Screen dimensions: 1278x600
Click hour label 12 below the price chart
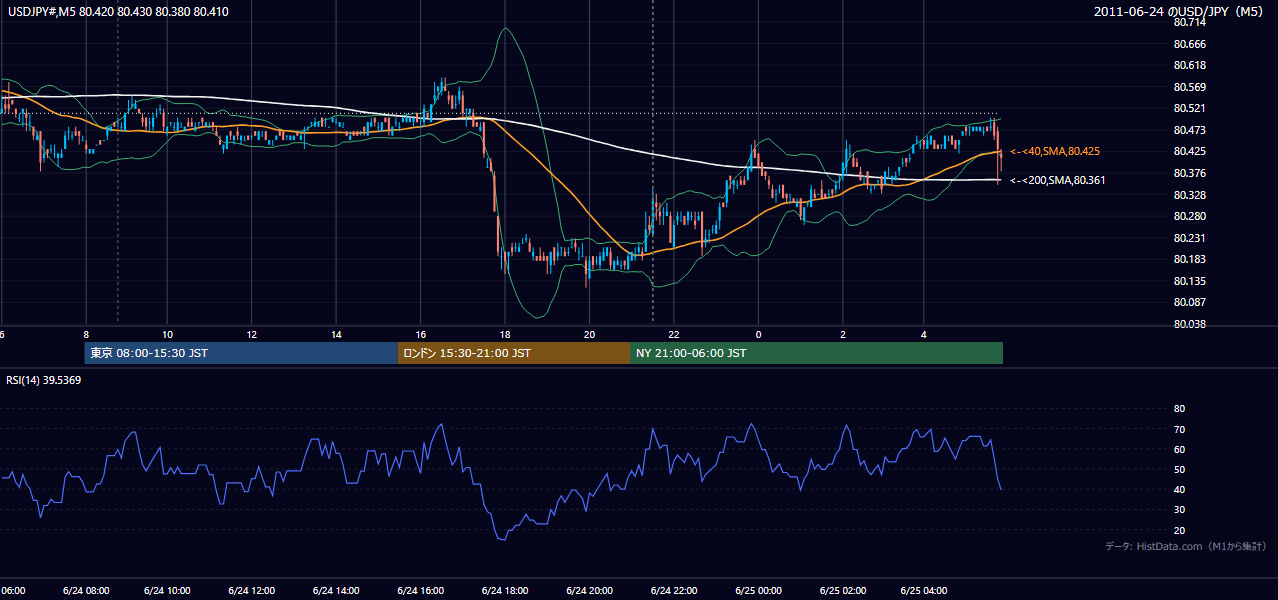click(x=252, y=334)
